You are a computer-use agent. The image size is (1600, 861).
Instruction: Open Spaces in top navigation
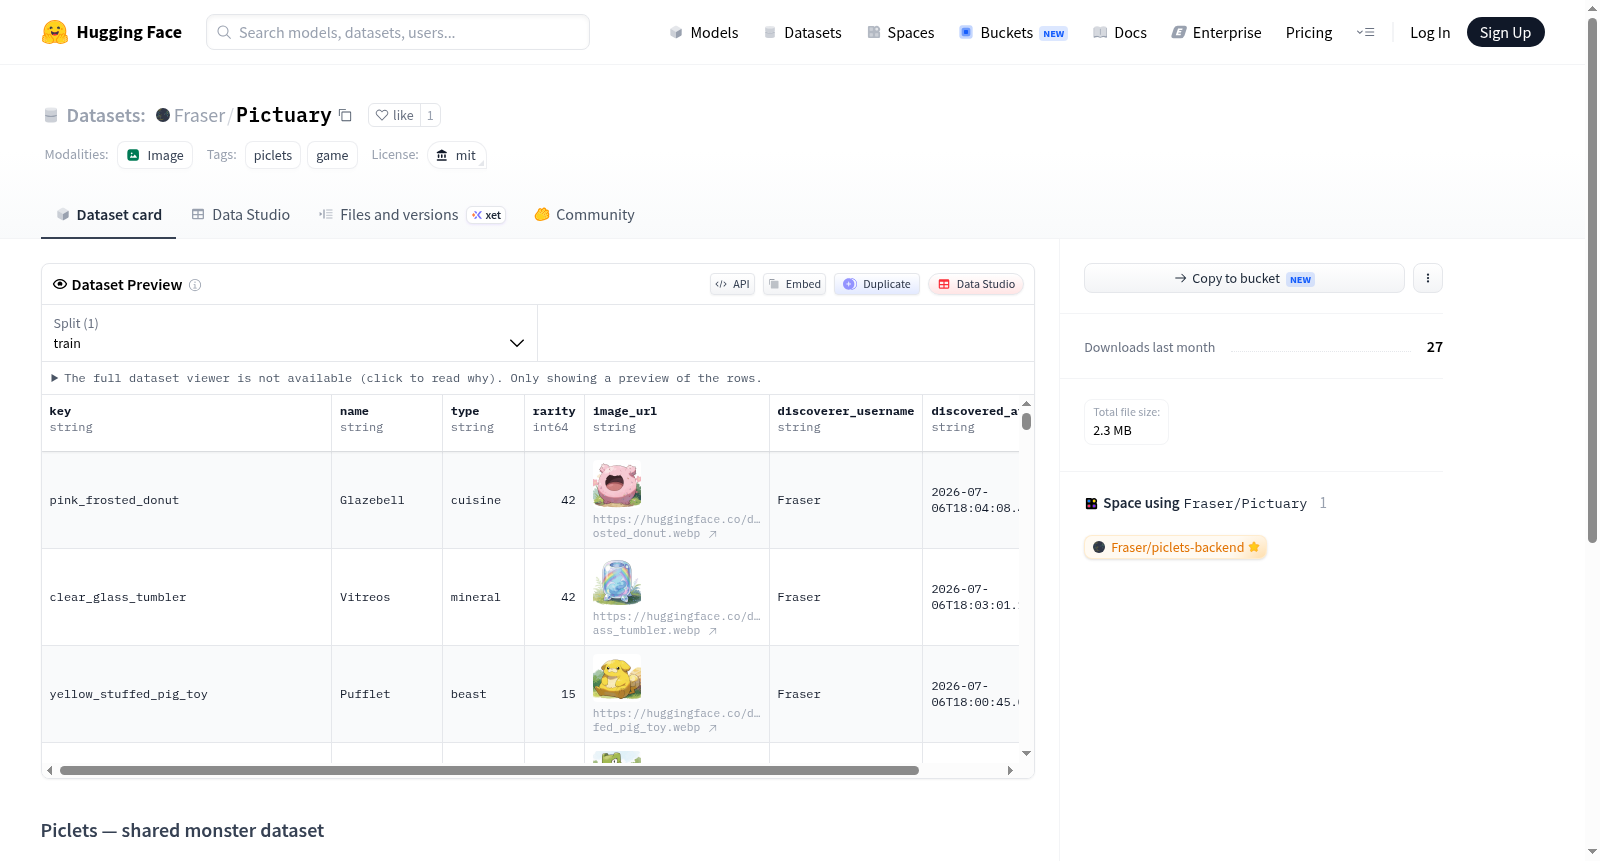[x=900, y=32]
